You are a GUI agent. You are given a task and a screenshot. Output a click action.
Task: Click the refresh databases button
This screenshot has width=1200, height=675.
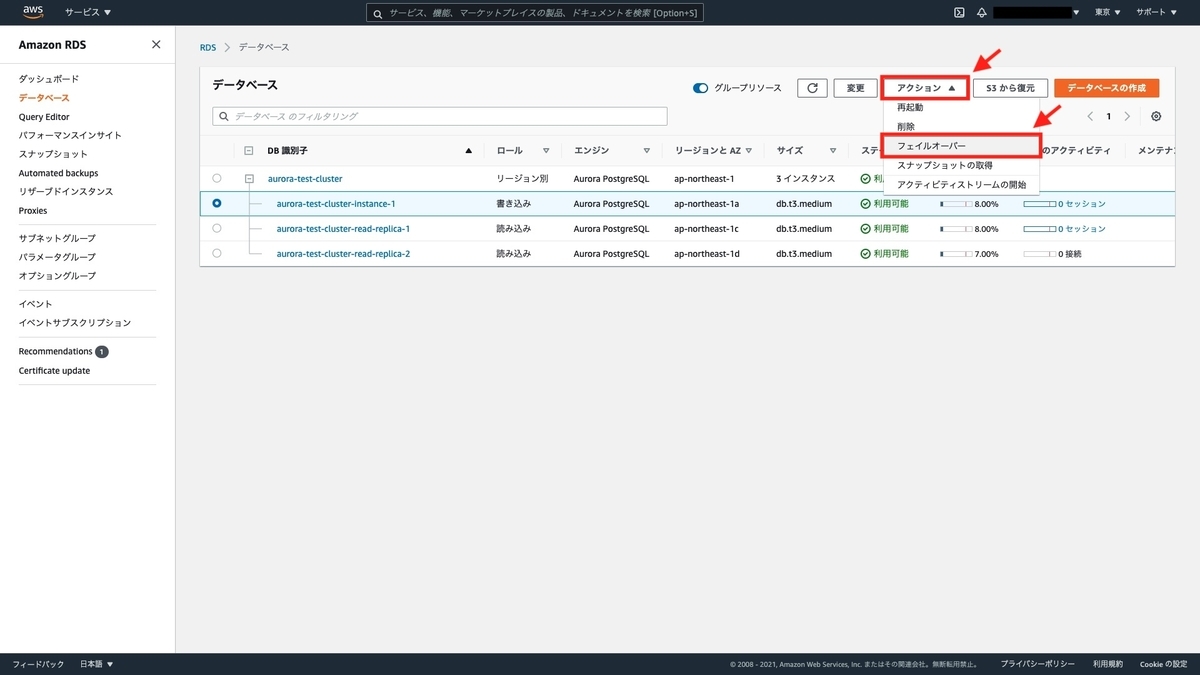click(x=812, y=88)
